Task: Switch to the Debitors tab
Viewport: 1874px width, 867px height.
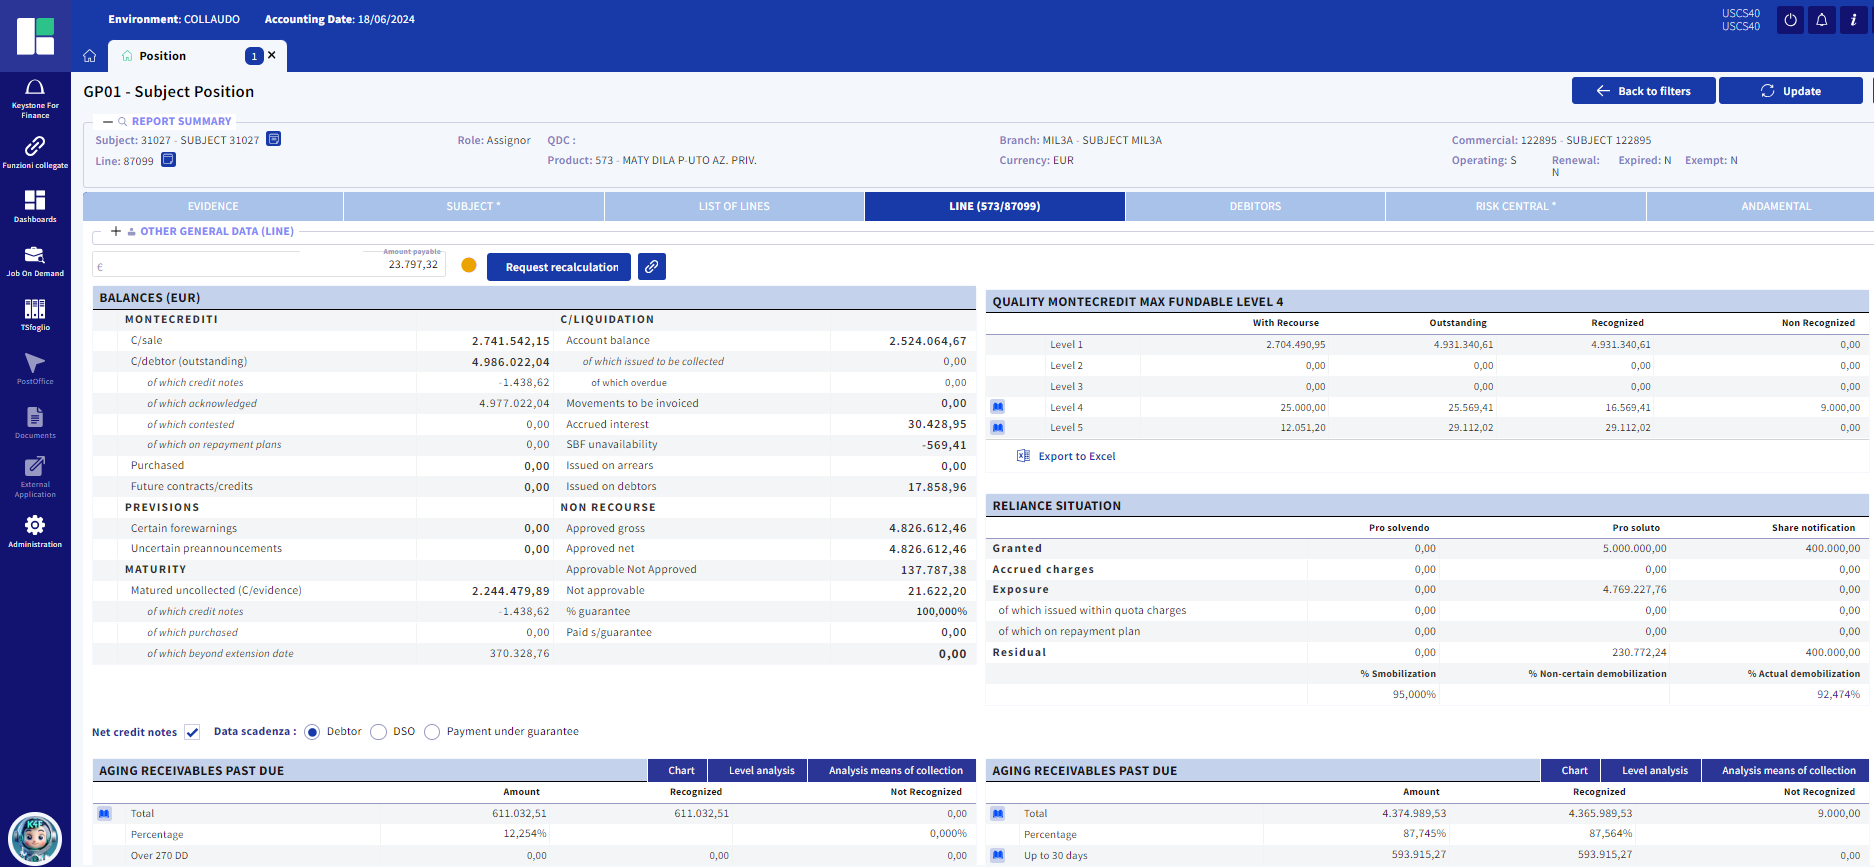Action: coord(1255,206)
